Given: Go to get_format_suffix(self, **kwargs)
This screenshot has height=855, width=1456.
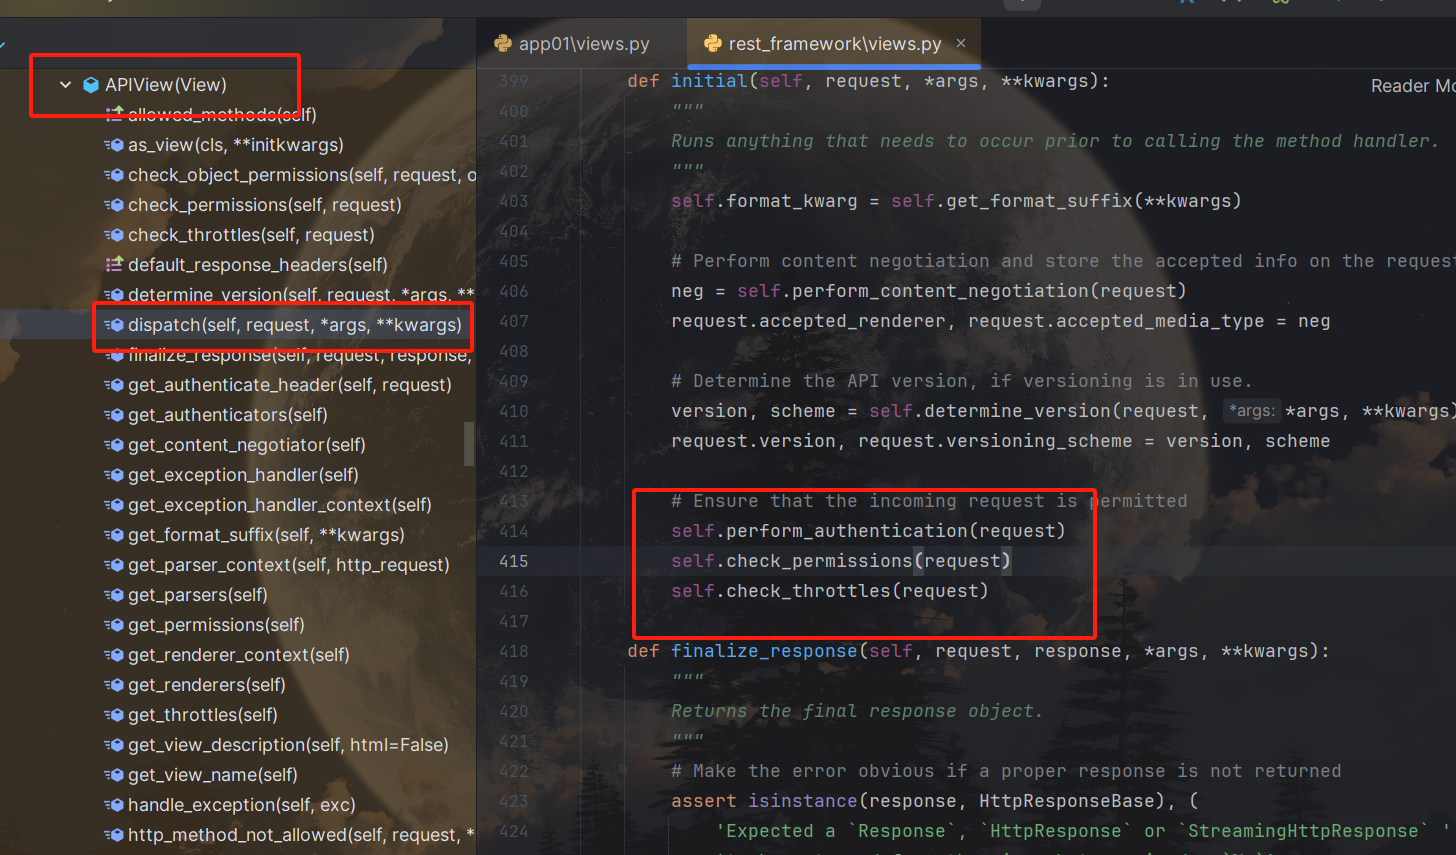Looking at the screenshot, I should (x=266, y=535).
